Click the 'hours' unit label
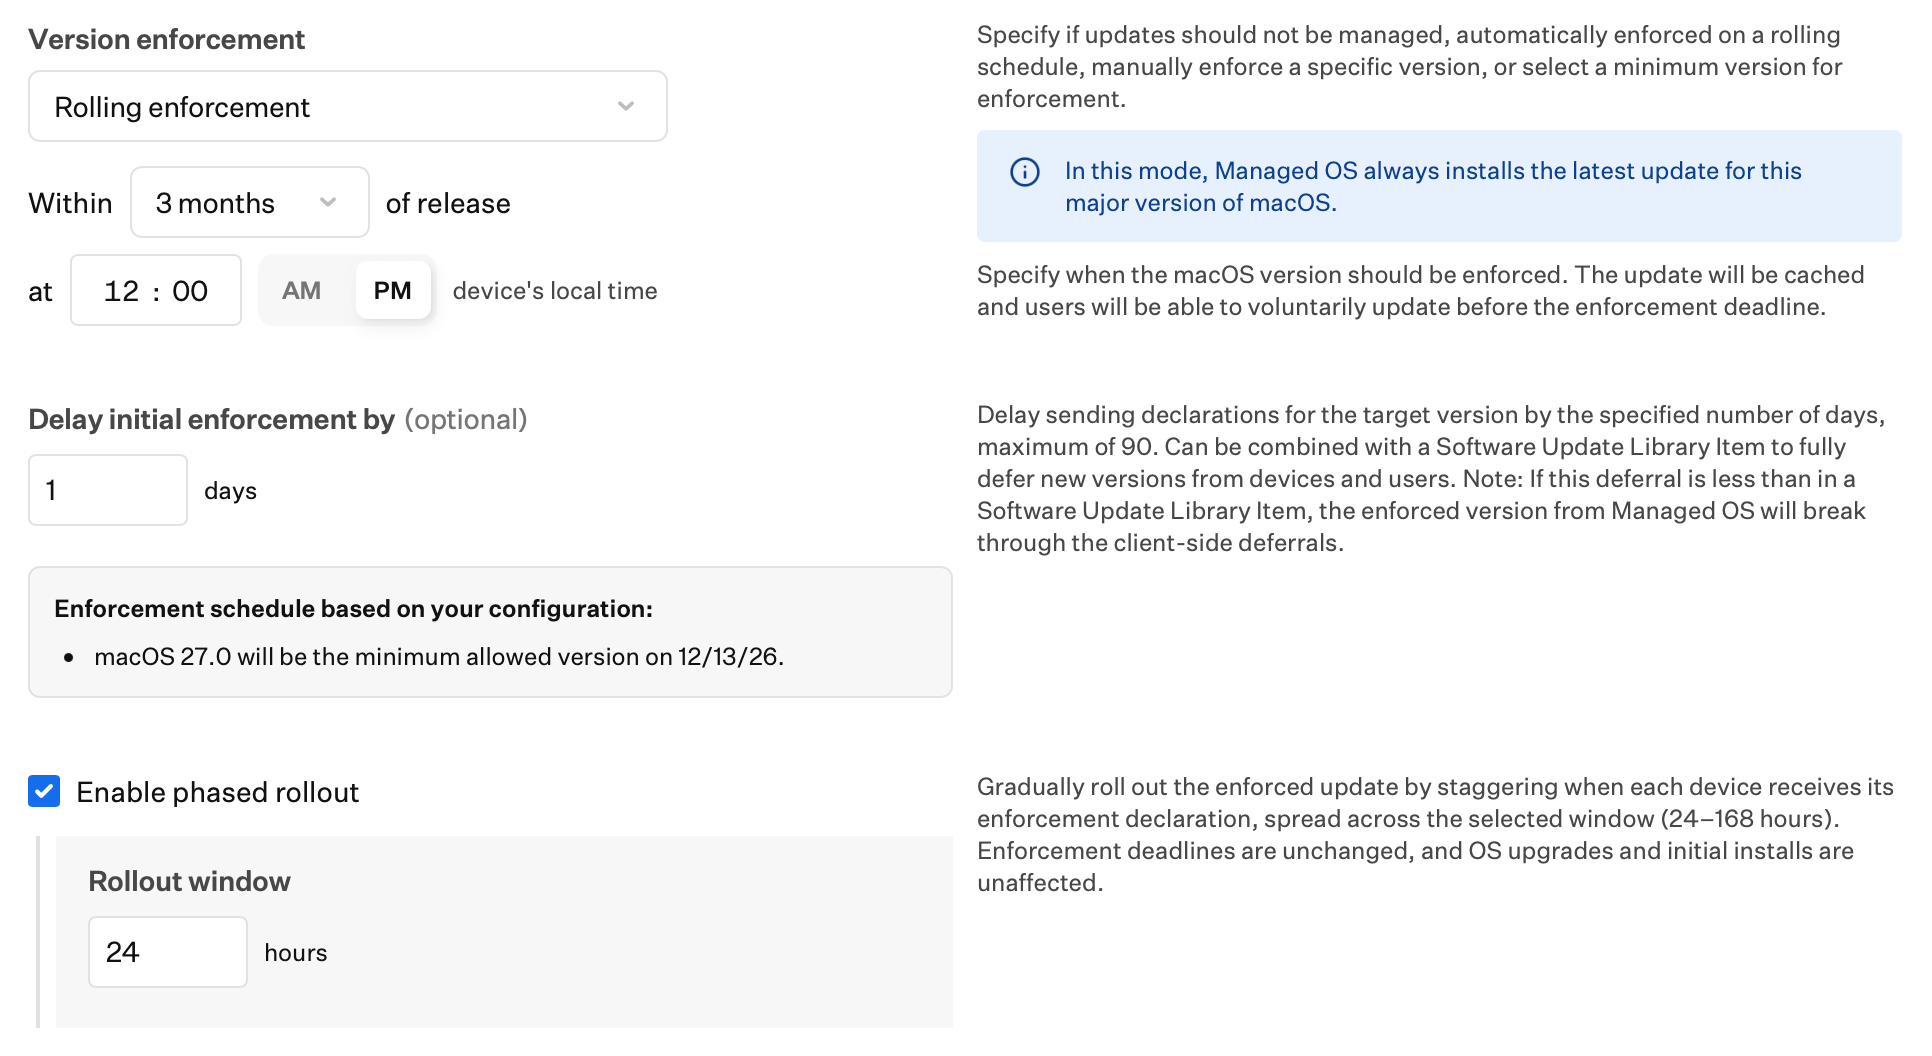 (x=296, y=953)
